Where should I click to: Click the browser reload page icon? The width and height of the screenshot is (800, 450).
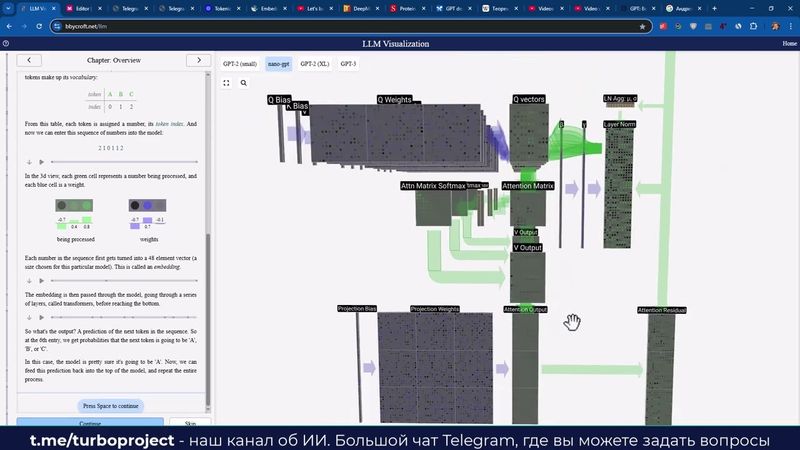pyautogui.click(x=39, y=26)
